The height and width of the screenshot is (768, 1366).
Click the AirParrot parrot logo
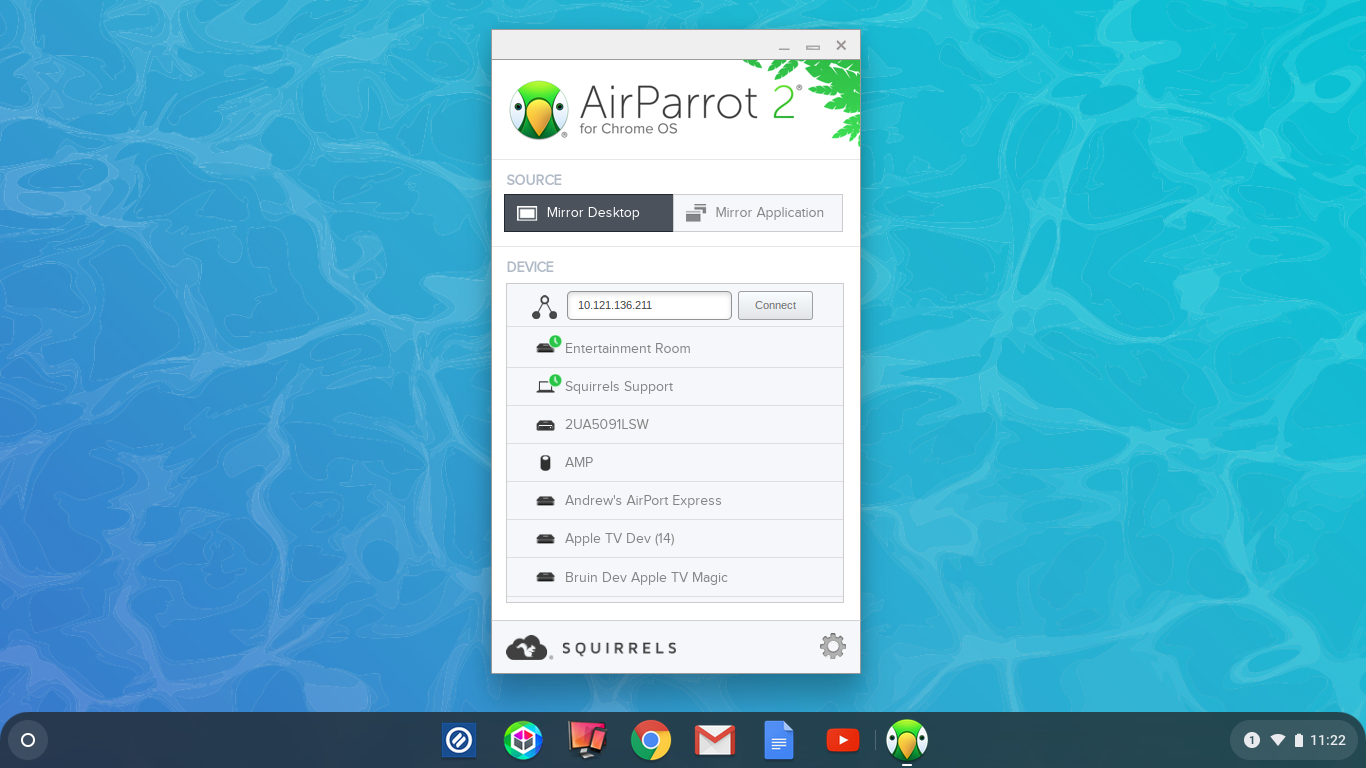[539, 109]
